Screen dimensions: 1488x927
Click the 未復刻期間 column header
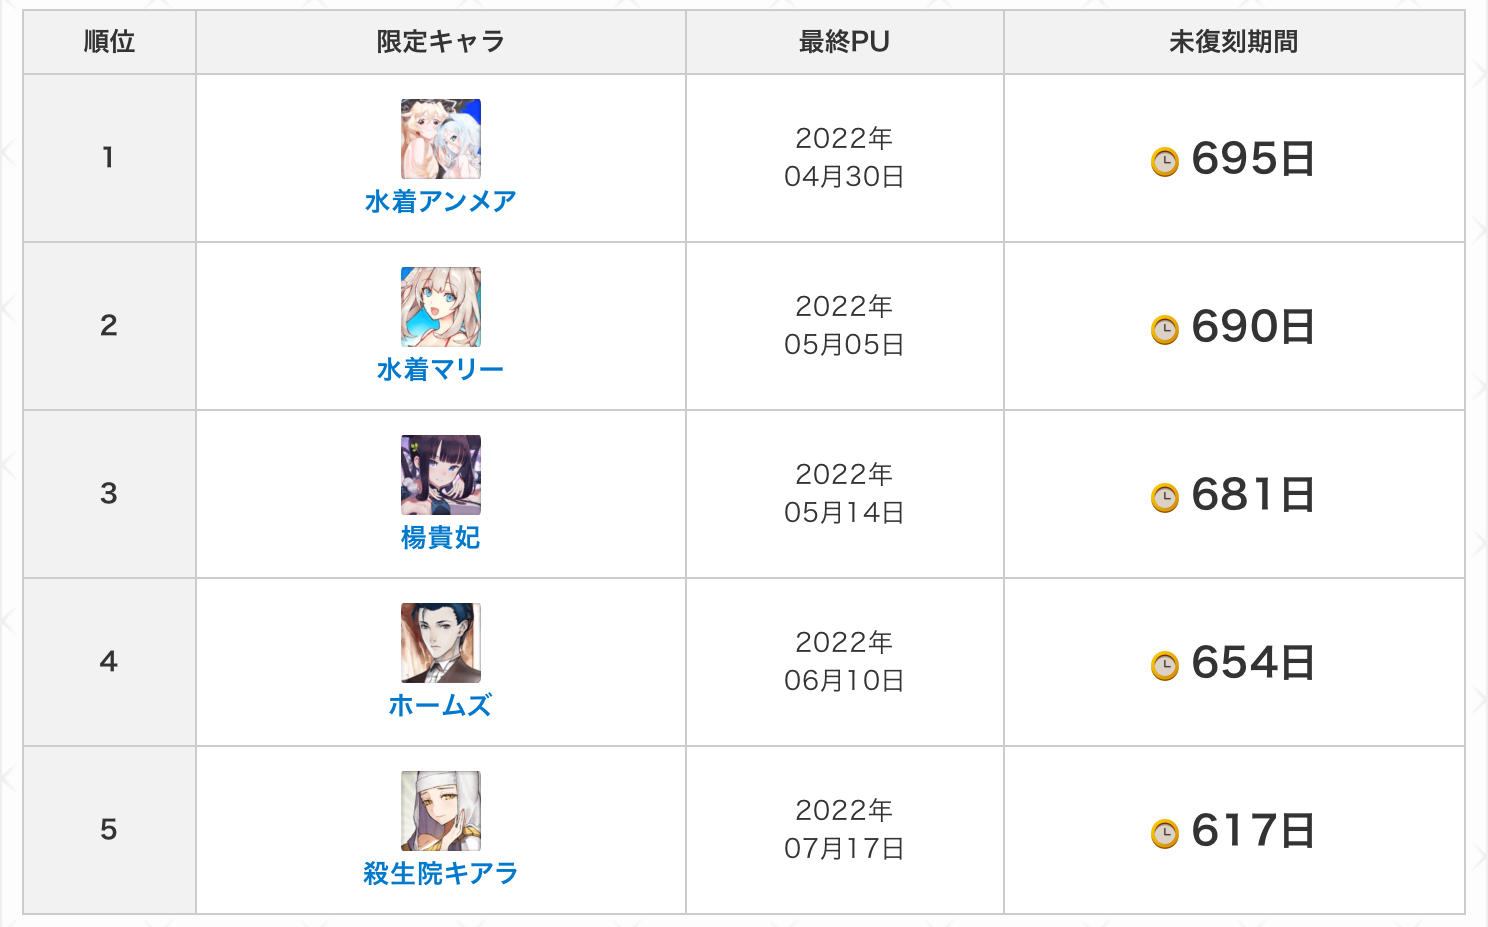(1233, 42)
